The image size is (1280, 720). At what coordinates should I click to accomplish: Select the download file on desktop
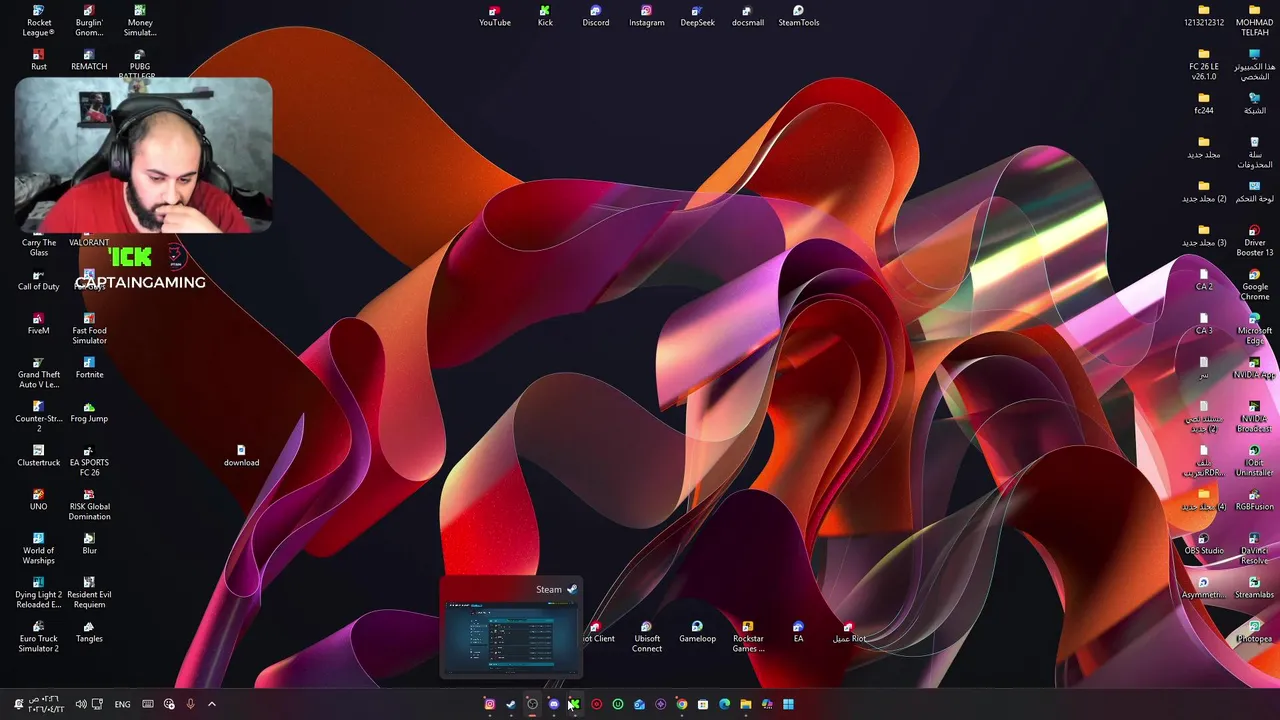point(241,455)
